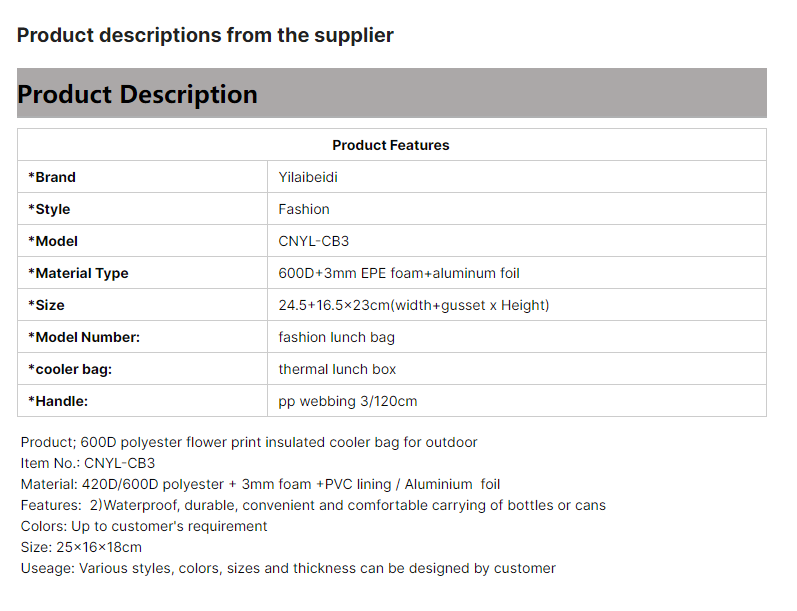Click the '*Size' row label

click(46, 305)
